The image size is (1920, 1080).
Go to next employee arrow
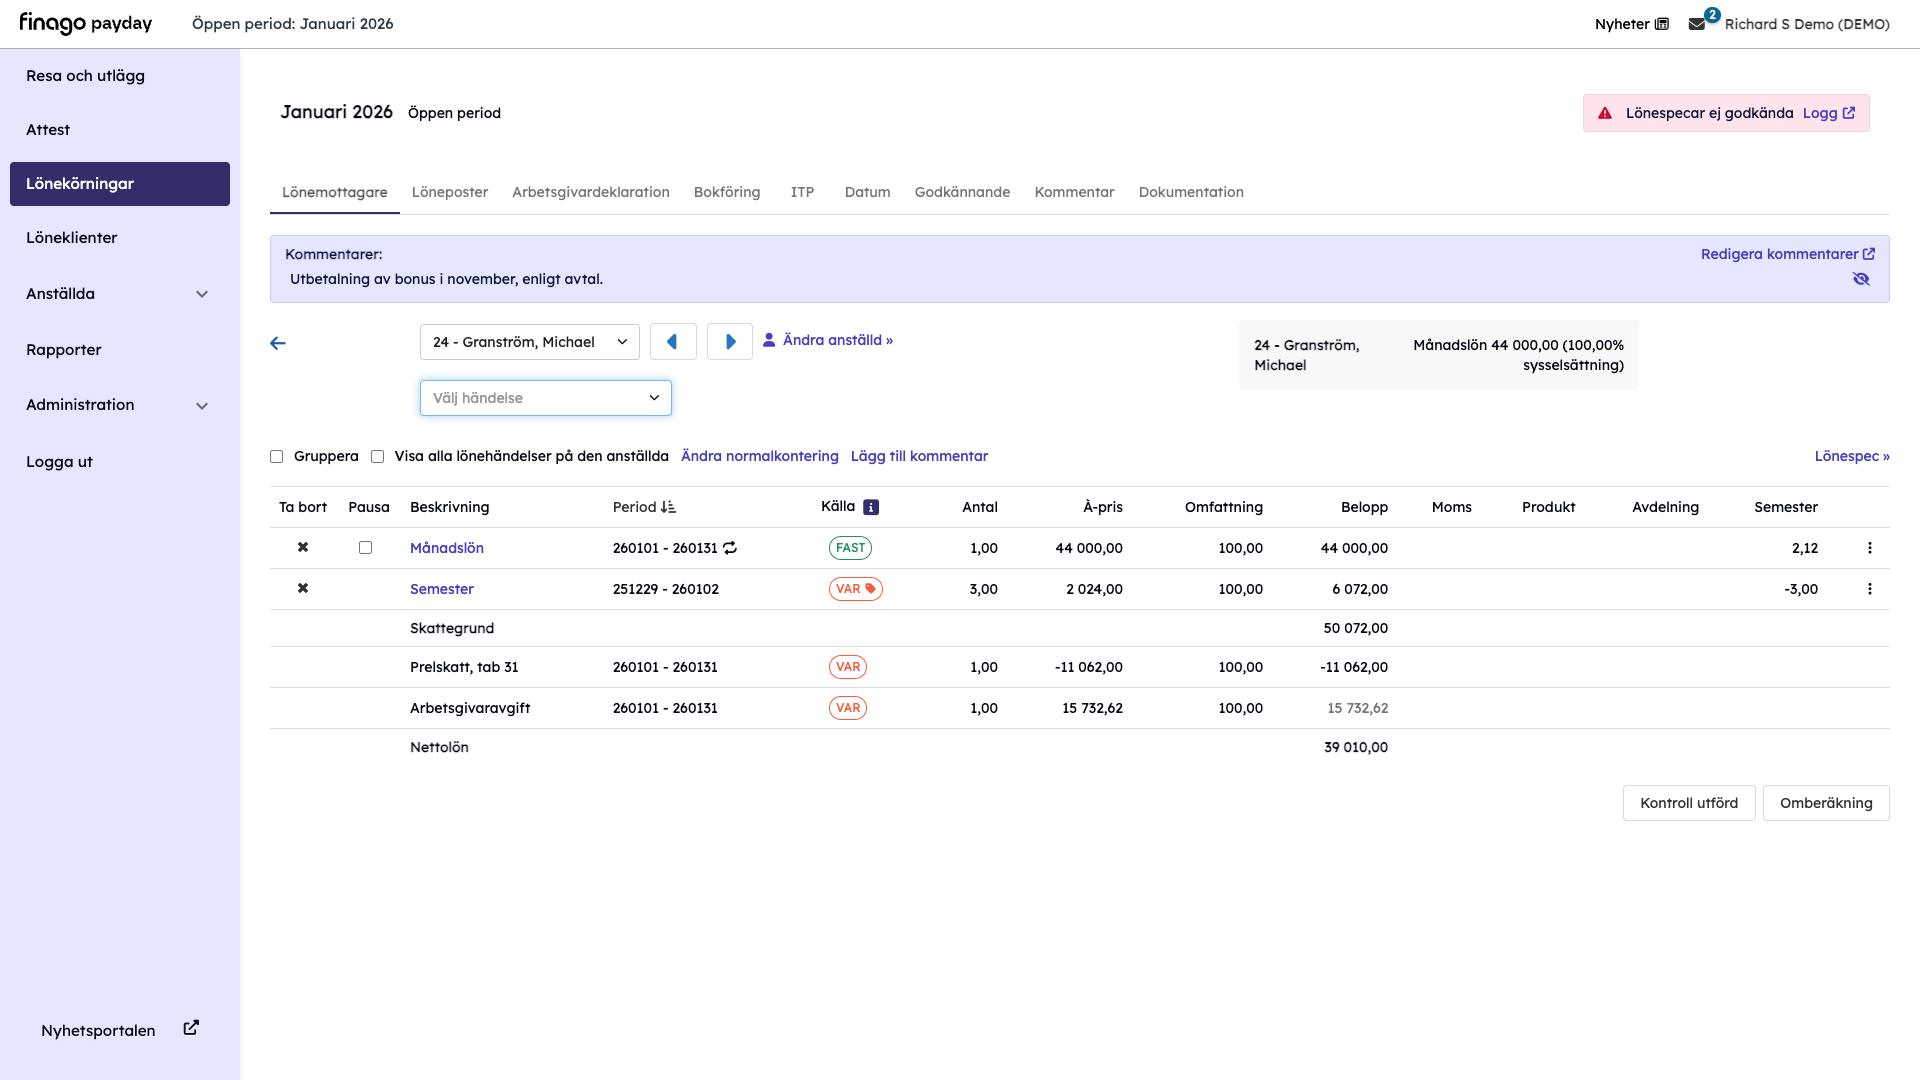tap(730, 342)
